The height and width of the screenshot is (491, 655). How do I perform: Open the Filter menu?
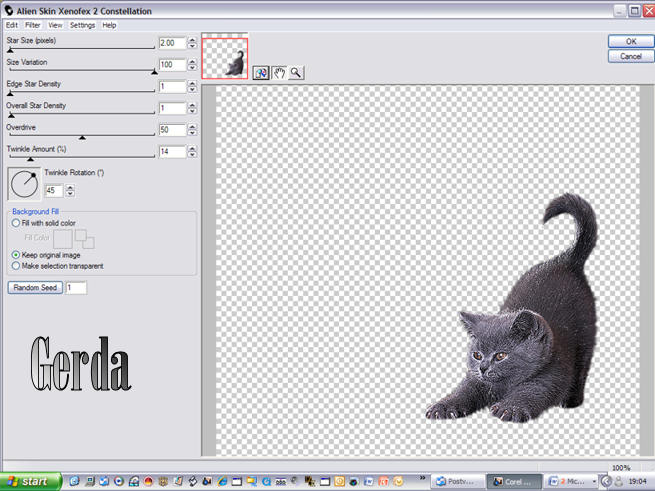tap(33, 25)
